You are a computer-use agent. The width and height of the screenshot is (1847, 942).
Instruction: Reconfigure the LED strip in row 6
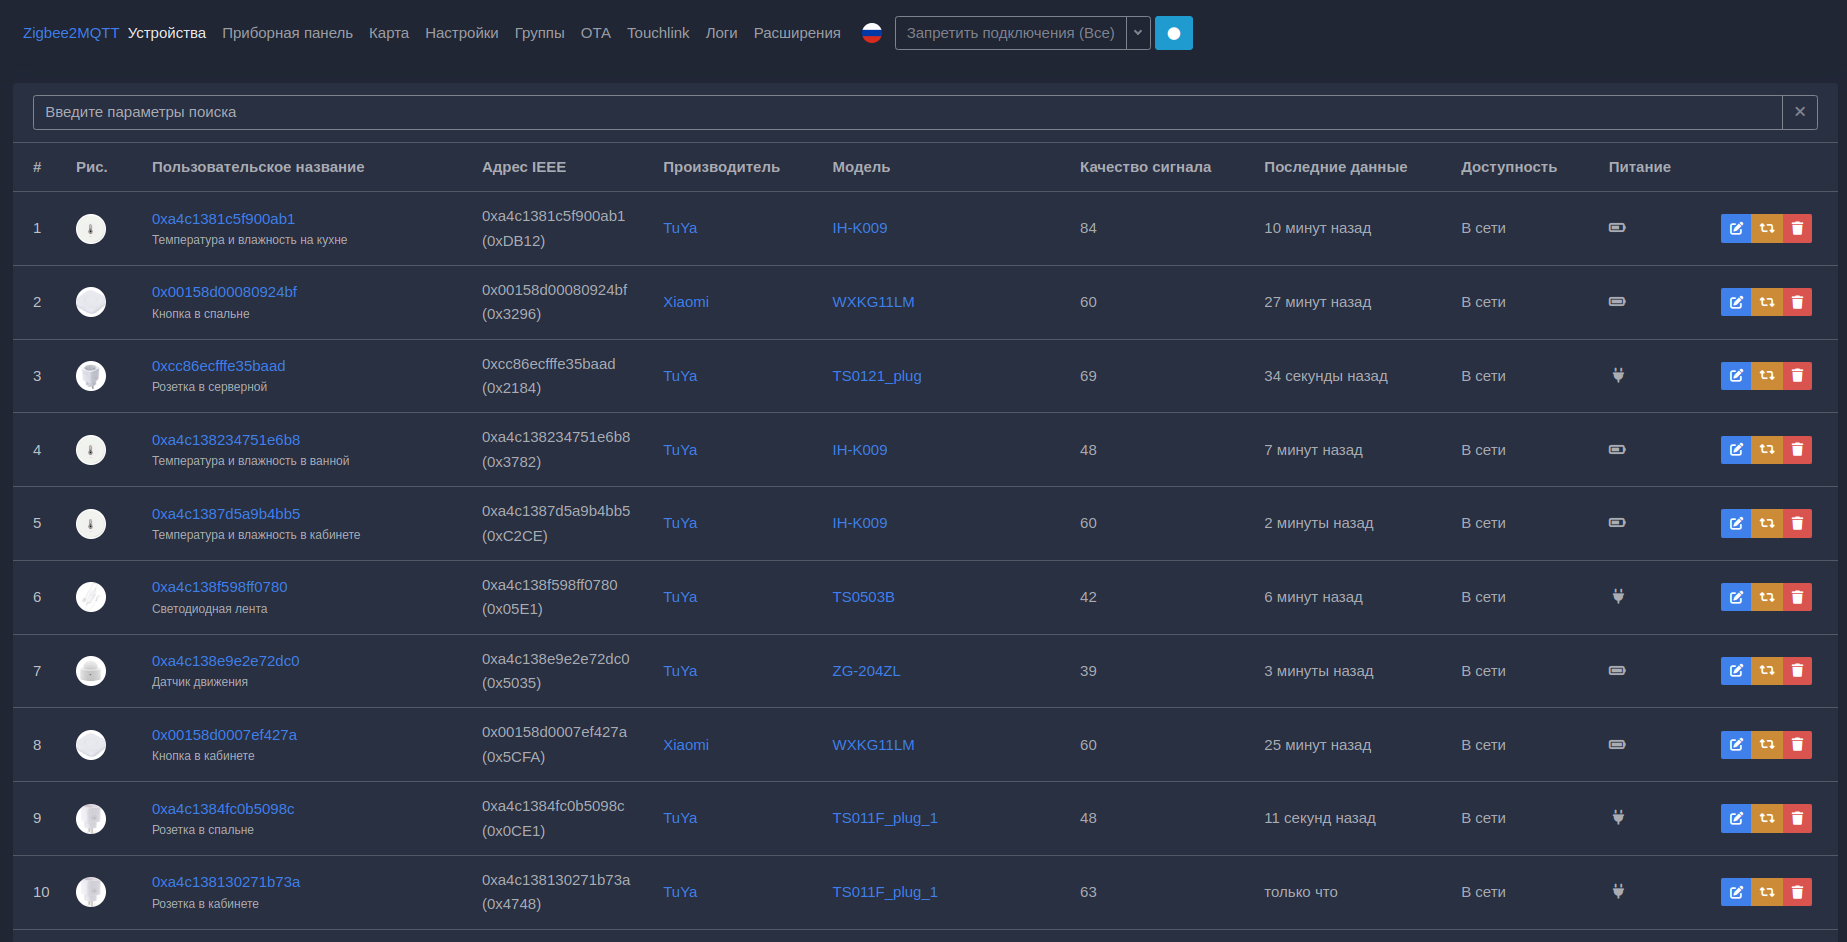1767,597
